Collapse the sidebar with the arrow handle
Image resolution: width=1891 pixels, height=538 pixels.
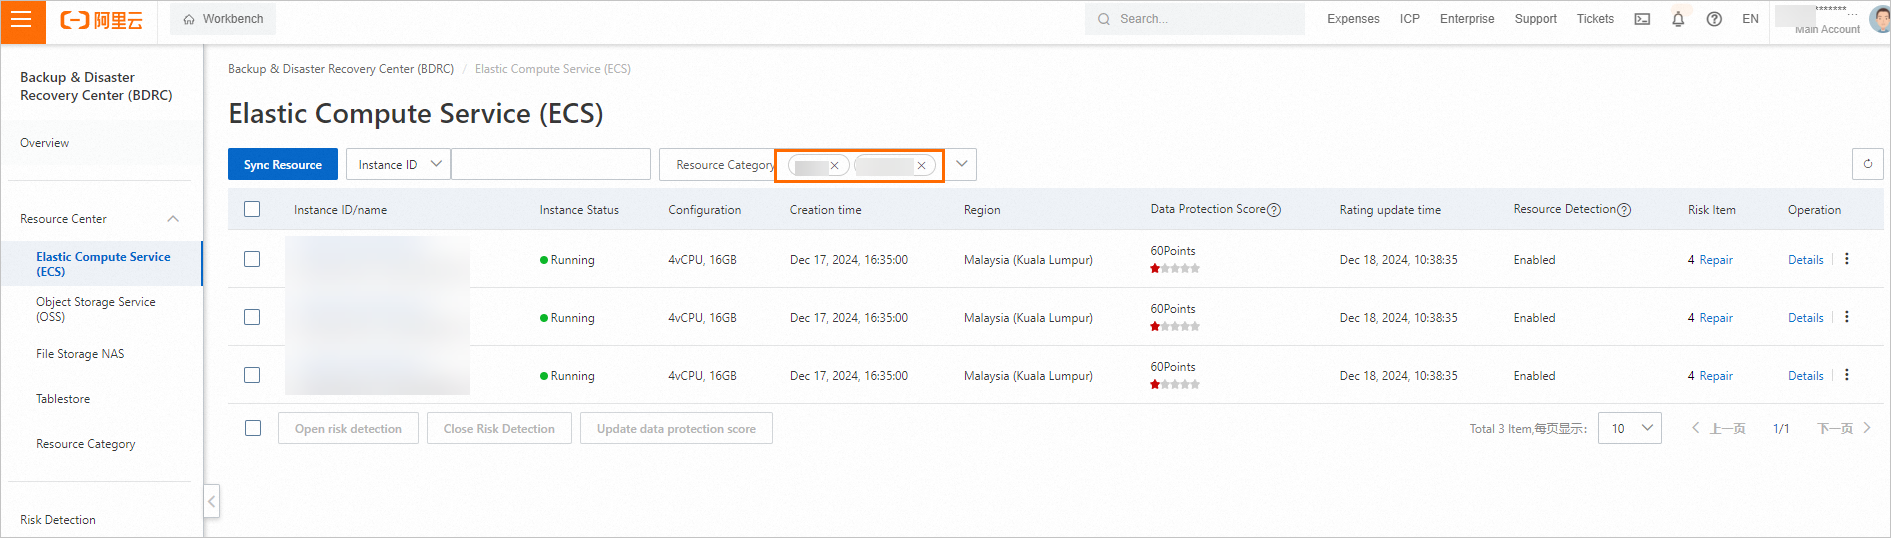click(211, 501)
